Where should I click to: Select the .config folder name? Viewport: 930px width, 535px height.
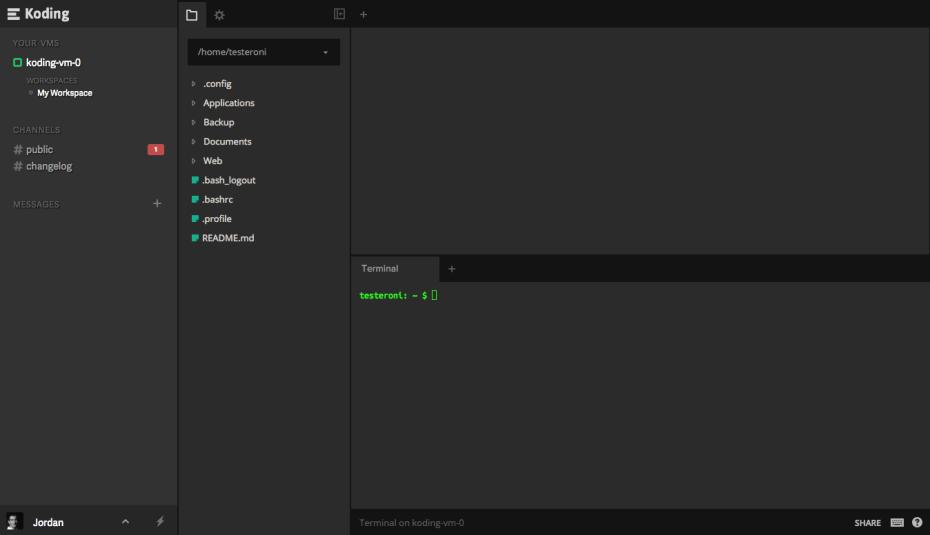pyautogui.click(x=217, y=84)
